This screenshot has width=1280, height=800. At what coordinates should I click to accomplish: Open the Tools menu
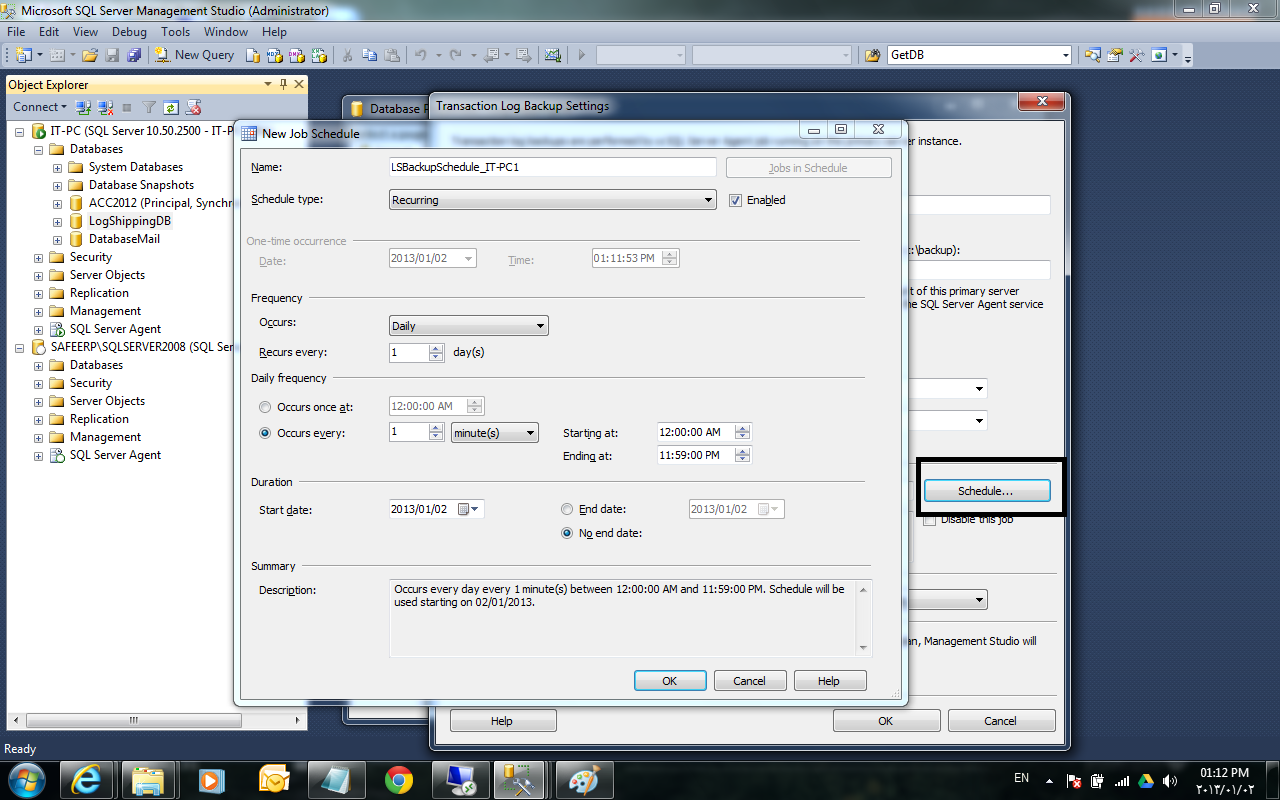(175, 32)
